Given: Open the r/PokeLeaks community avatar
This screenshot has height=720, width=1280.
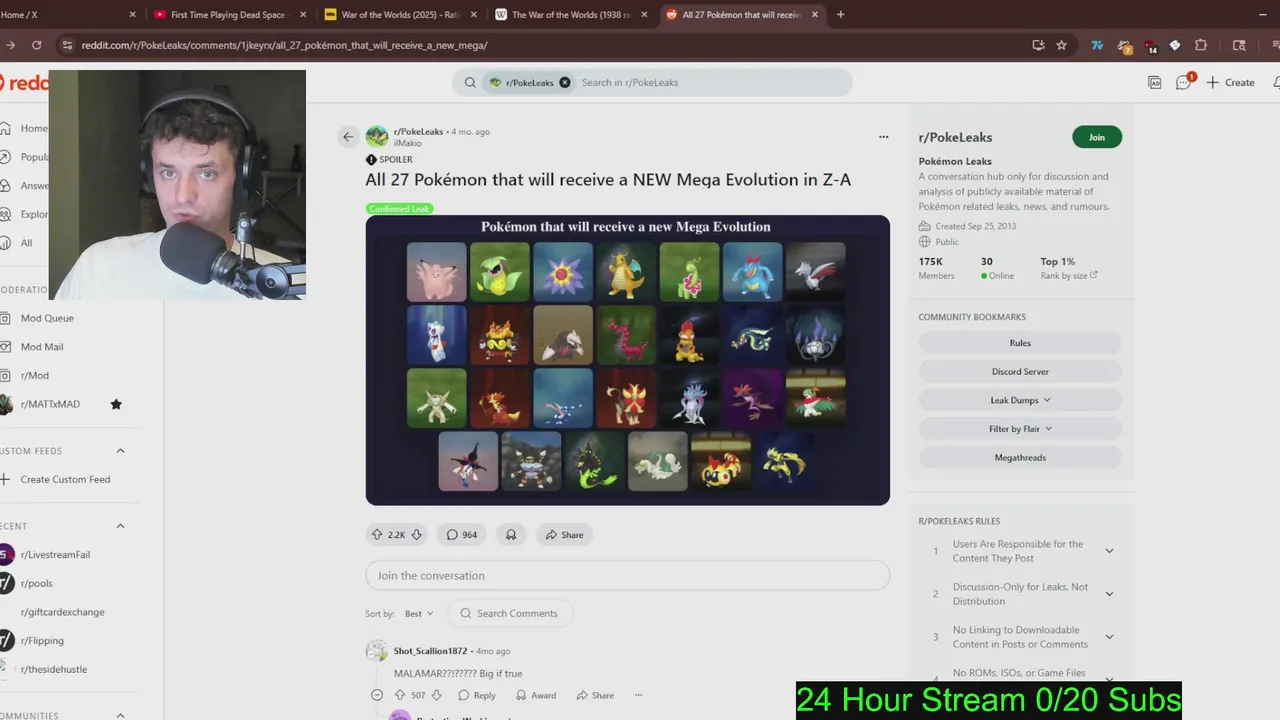Looking at the screenshot, I should click(377, 137).
